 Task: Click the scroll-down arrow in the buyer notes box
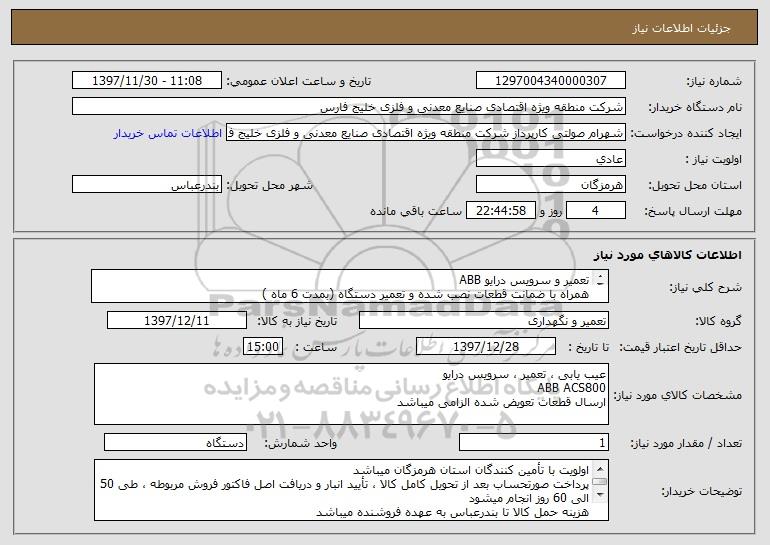600,495
